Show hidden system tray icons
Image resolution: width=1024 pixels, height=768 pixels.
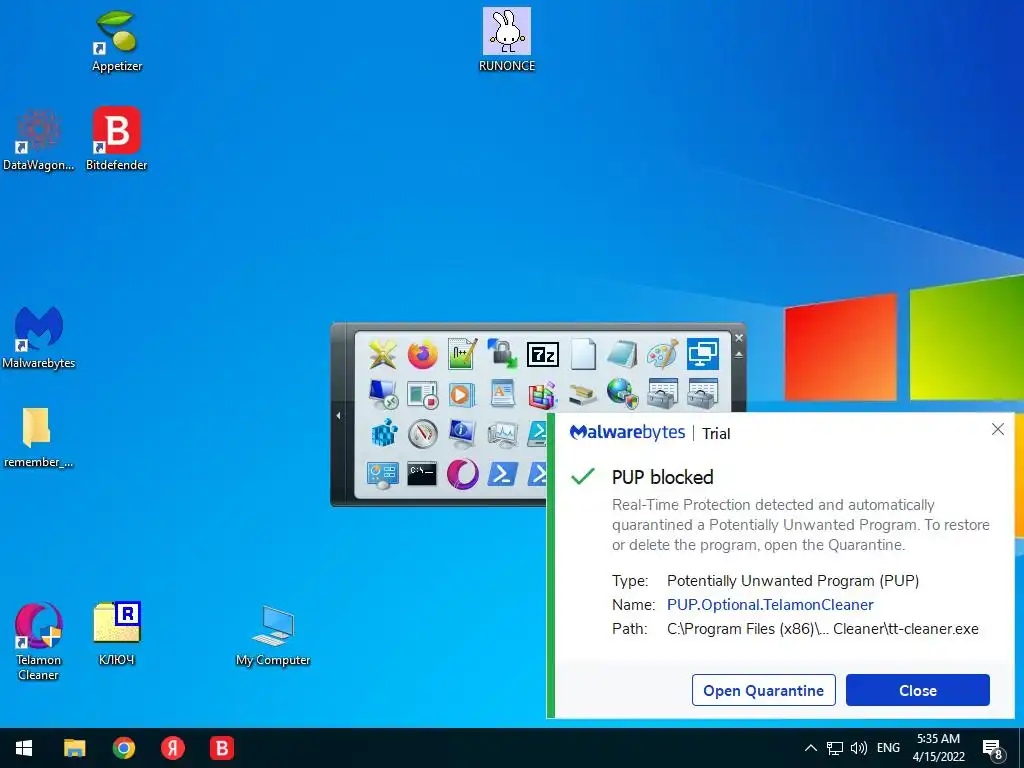[x=810, y=748]
